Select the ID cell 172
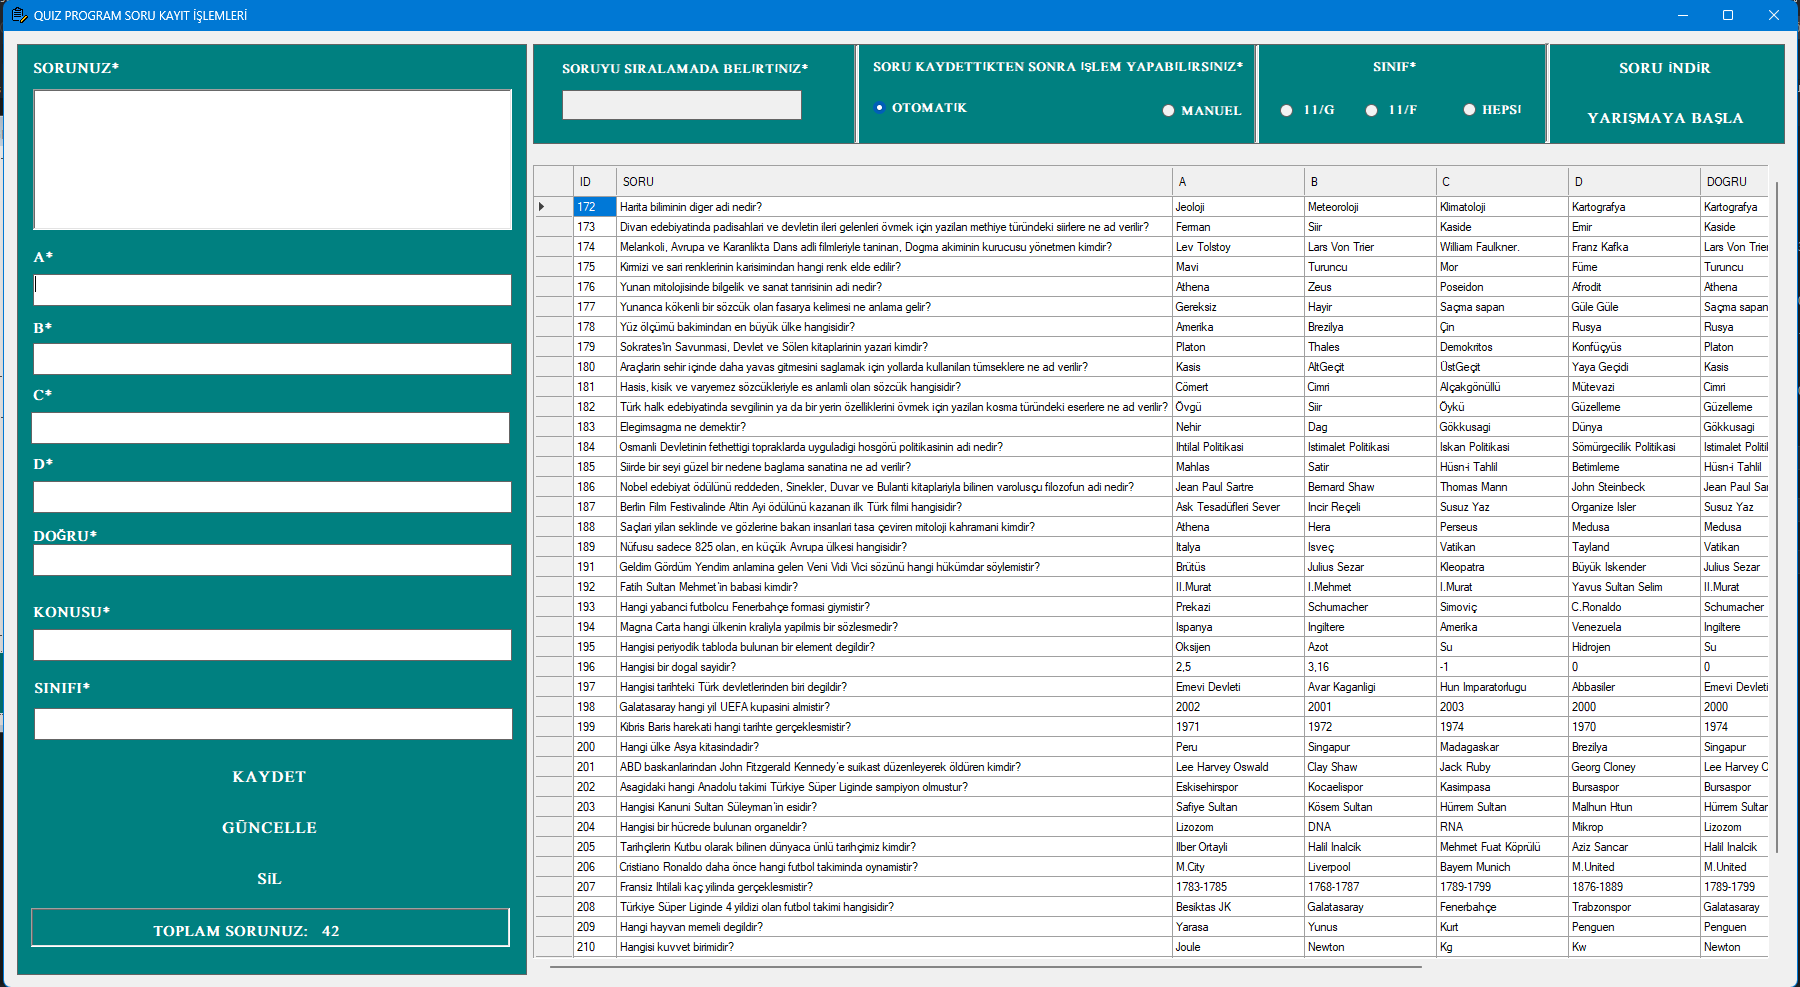 pyautogui.click(x=595, y=207)
